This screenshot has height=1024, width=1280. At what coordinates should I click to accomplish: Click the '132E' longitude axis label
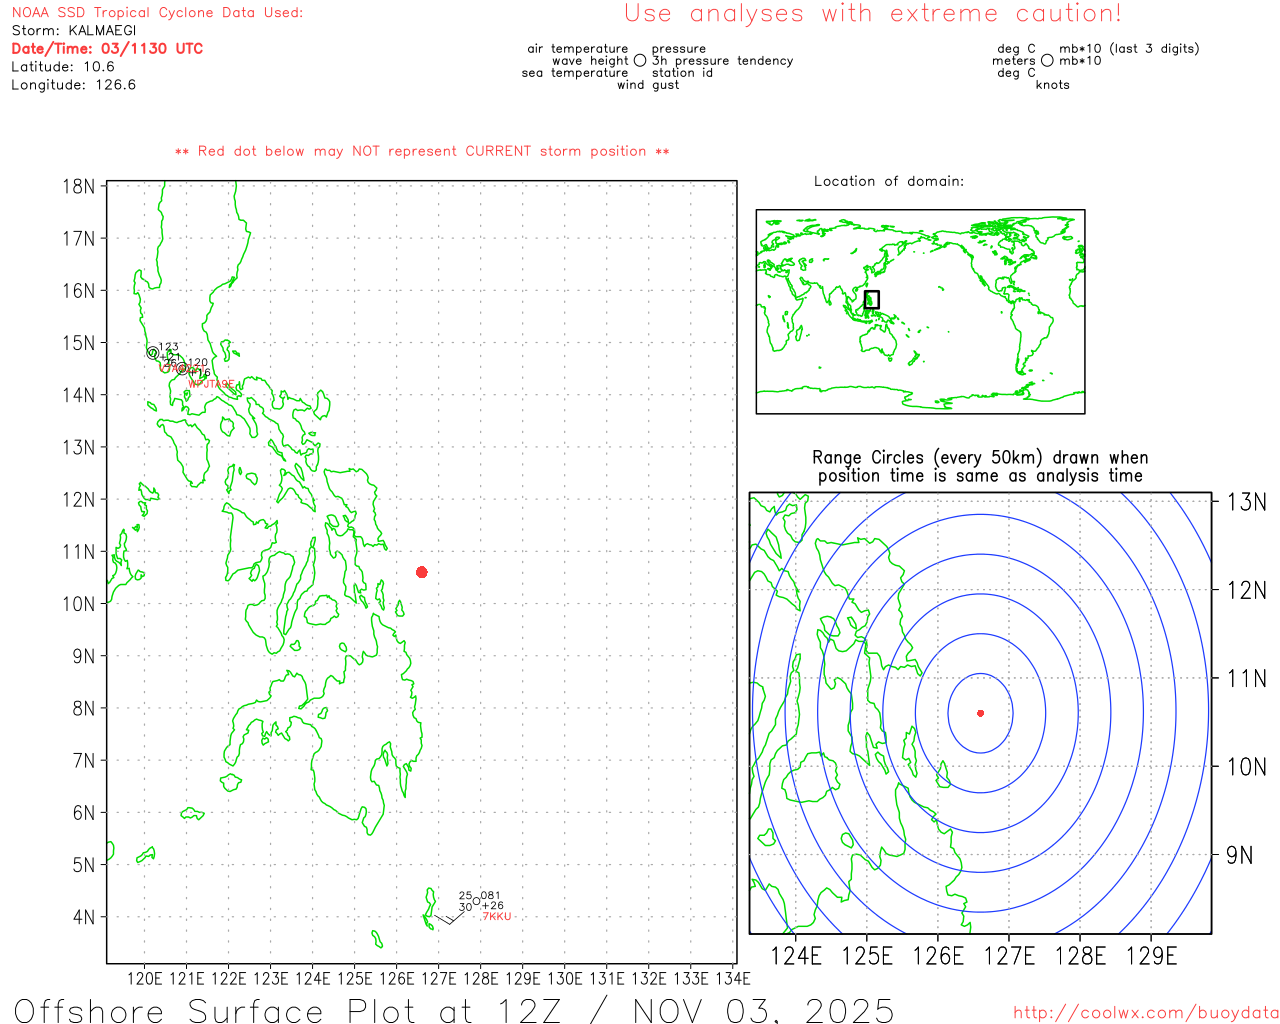coord(648,978)
